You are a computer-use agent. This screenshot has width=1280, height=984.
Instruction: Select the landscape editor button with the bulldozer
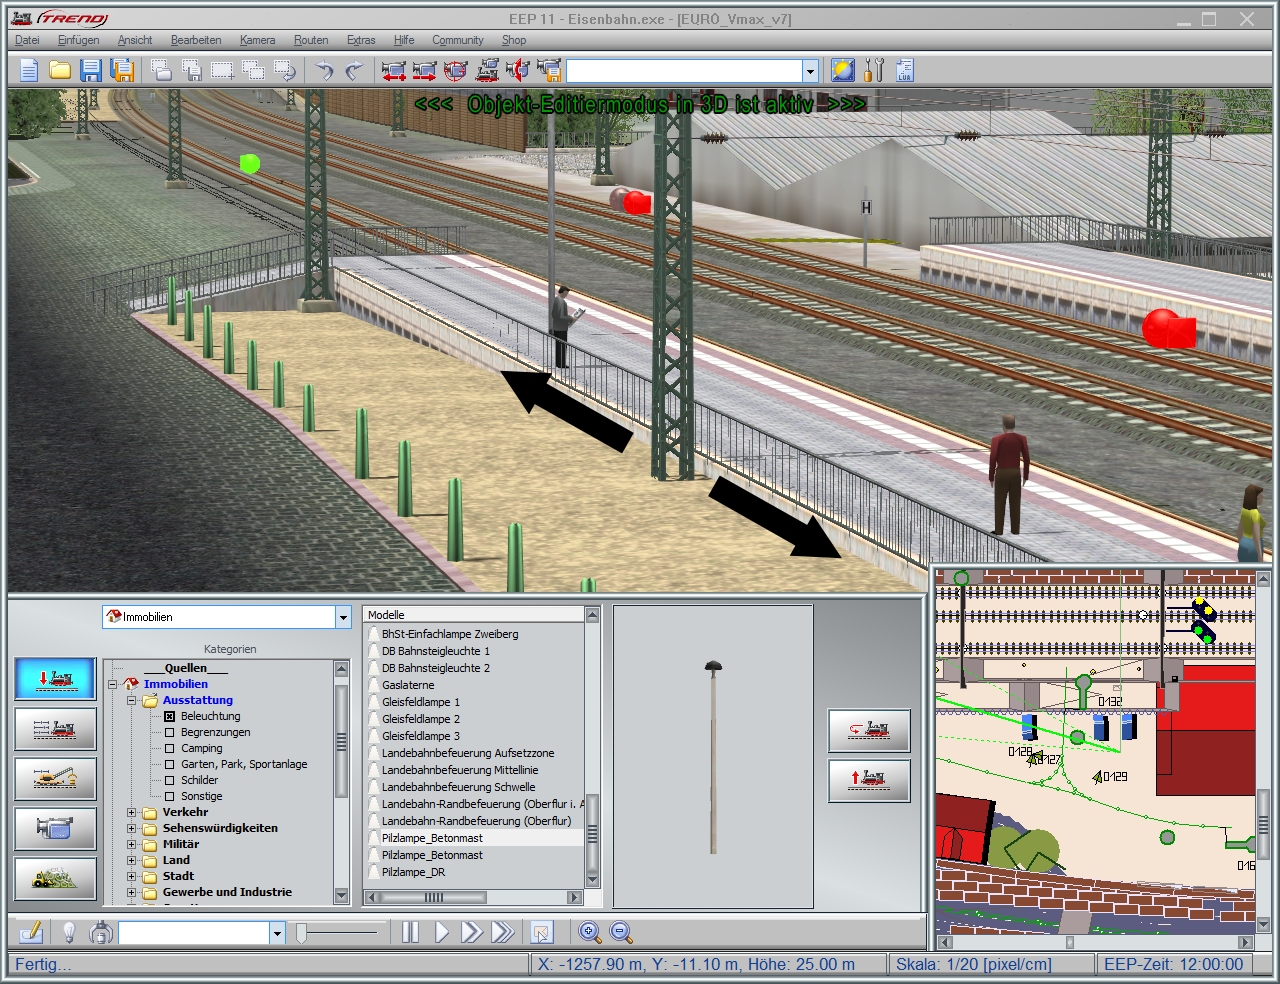[55, 879]
